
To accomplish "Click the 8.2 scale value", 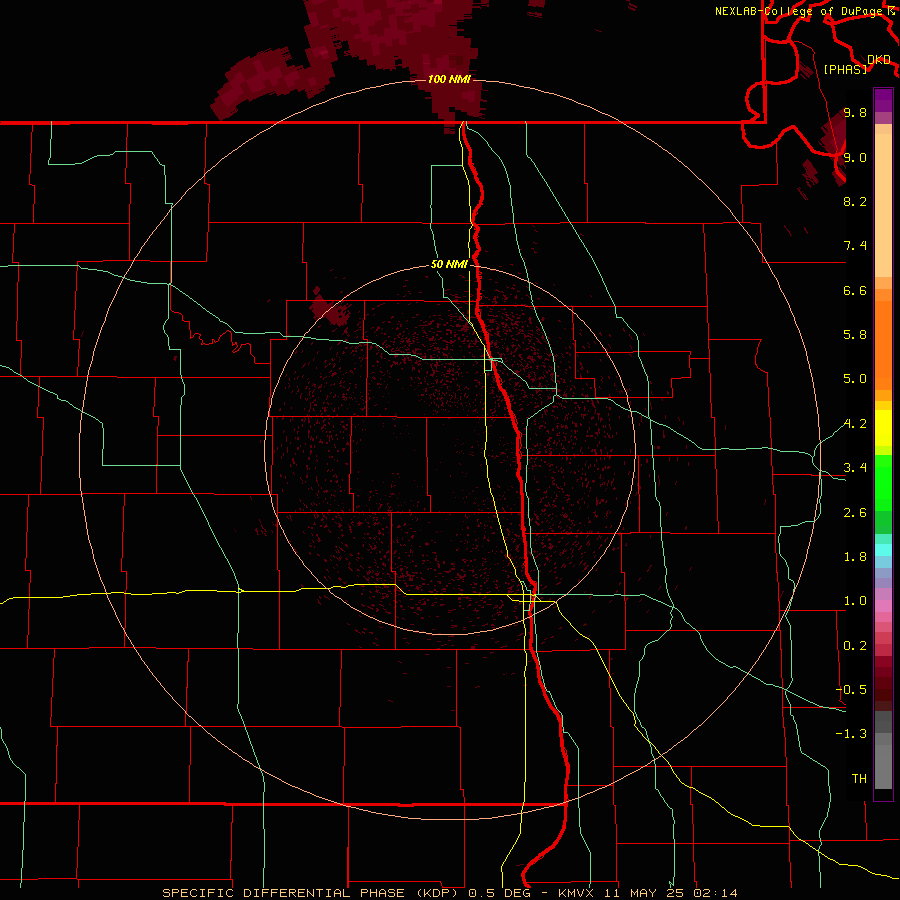I will 855,201.
